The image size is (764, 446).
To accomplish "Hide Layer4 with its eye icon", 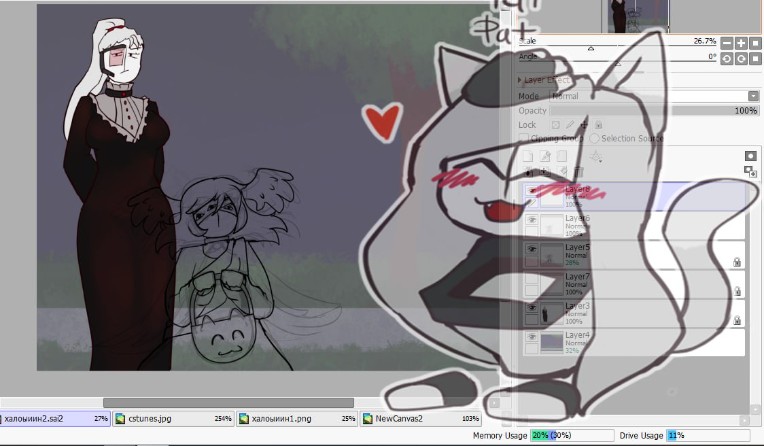I will coord(532,337).
